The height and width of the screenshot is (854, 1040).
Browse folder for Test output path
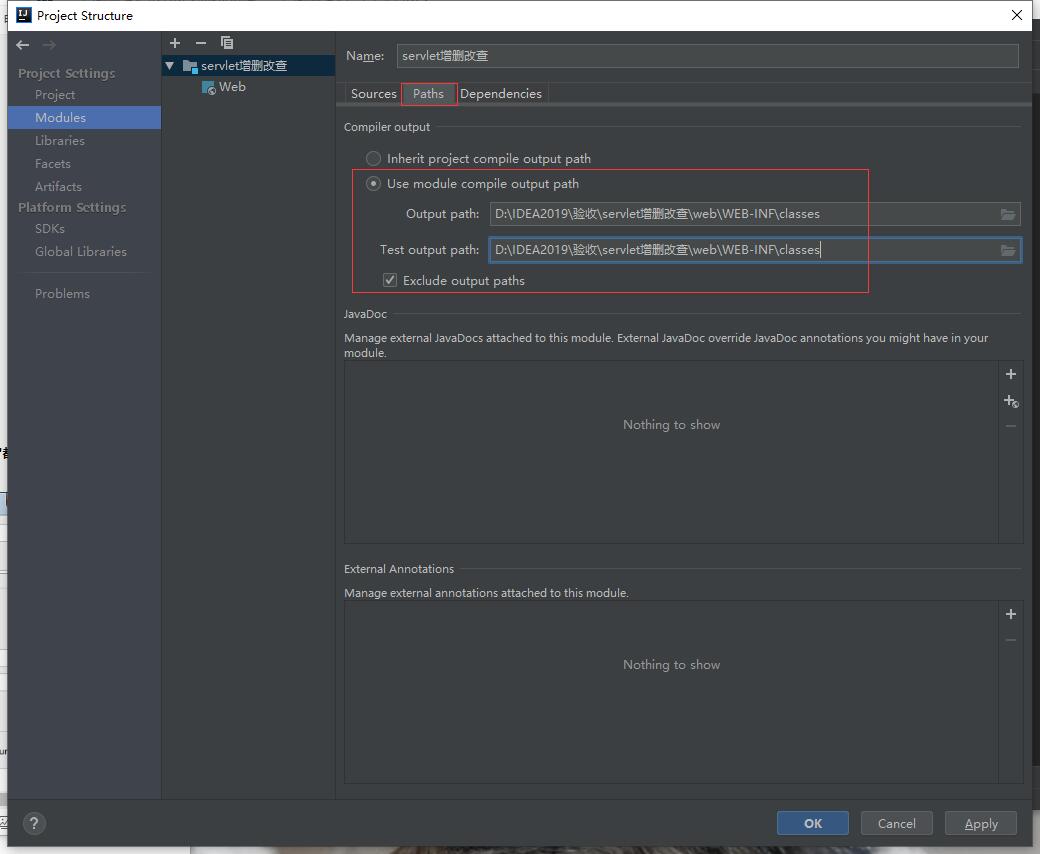point(1008,250)
